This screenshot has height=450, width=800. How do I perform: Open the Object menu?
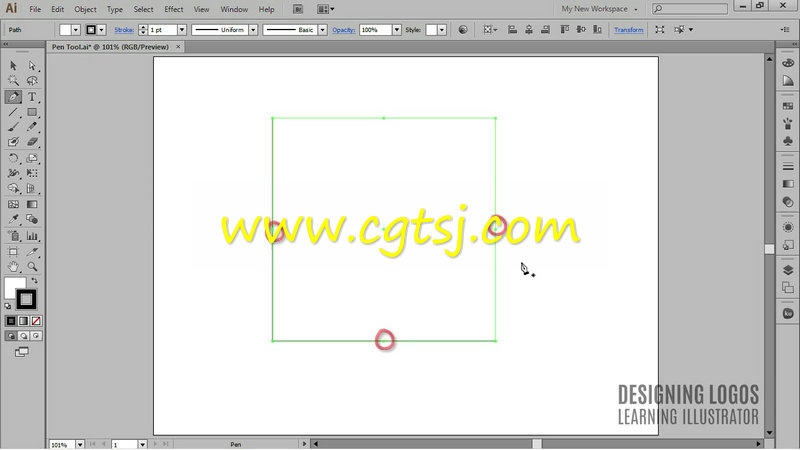click(x=85, y=9)
